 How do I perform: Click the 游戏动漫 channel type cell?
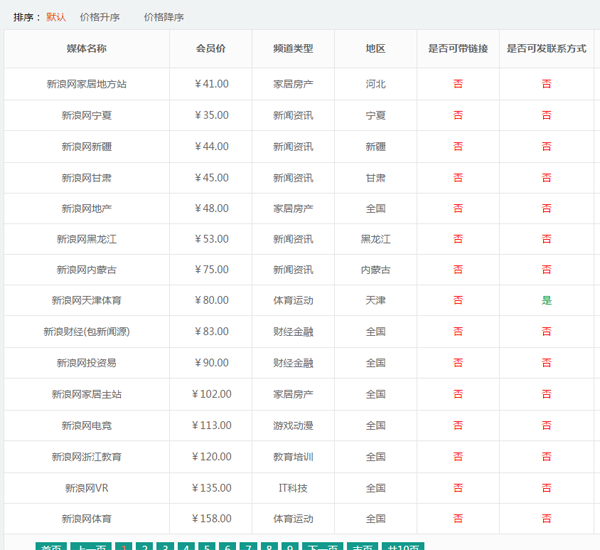(x=292, y=426)
